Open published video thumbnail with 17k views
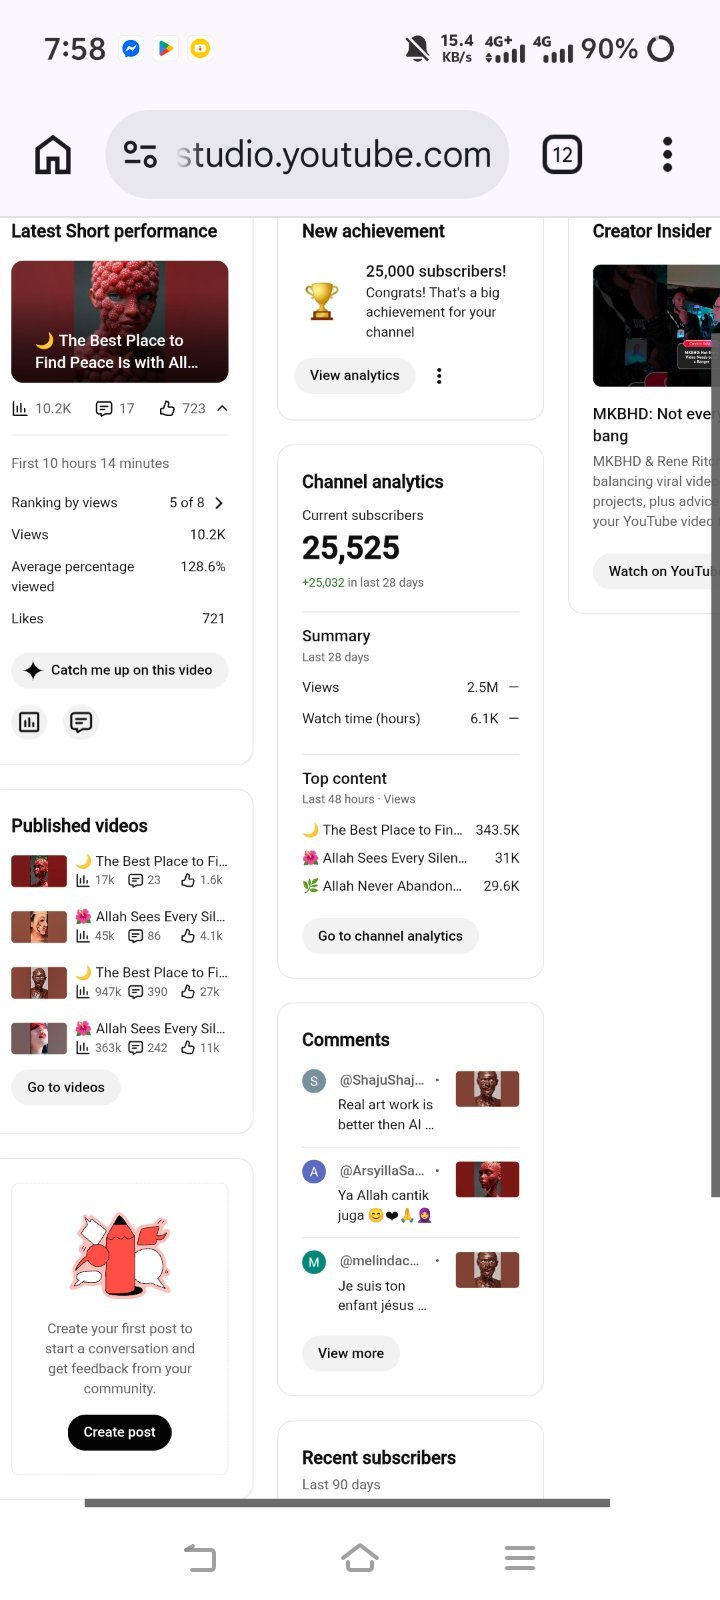Viewport: 720px width, 1600px height. [x=39, y=871]
